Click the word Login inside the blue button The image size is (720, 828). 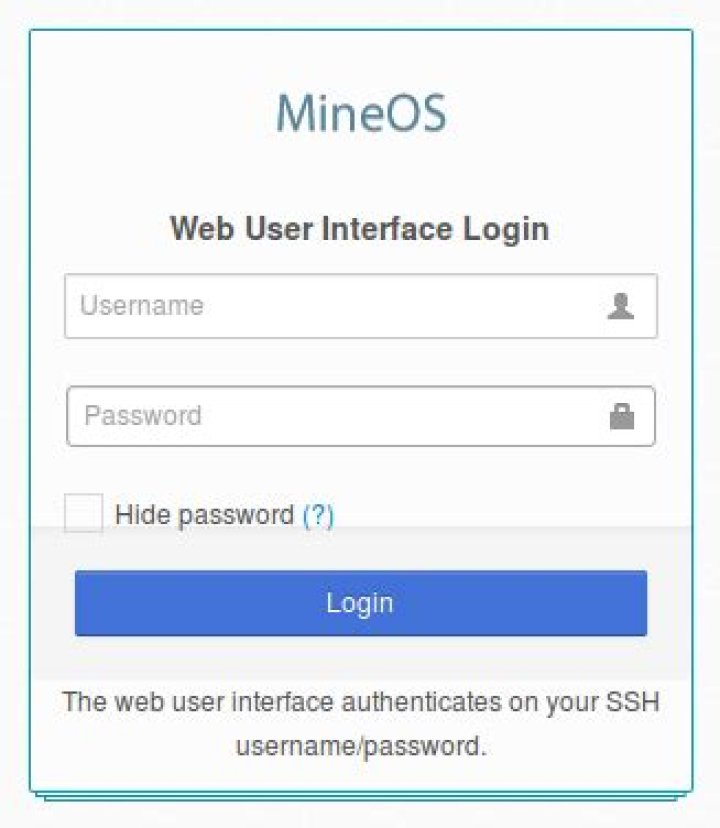click(x=360, y=604)
